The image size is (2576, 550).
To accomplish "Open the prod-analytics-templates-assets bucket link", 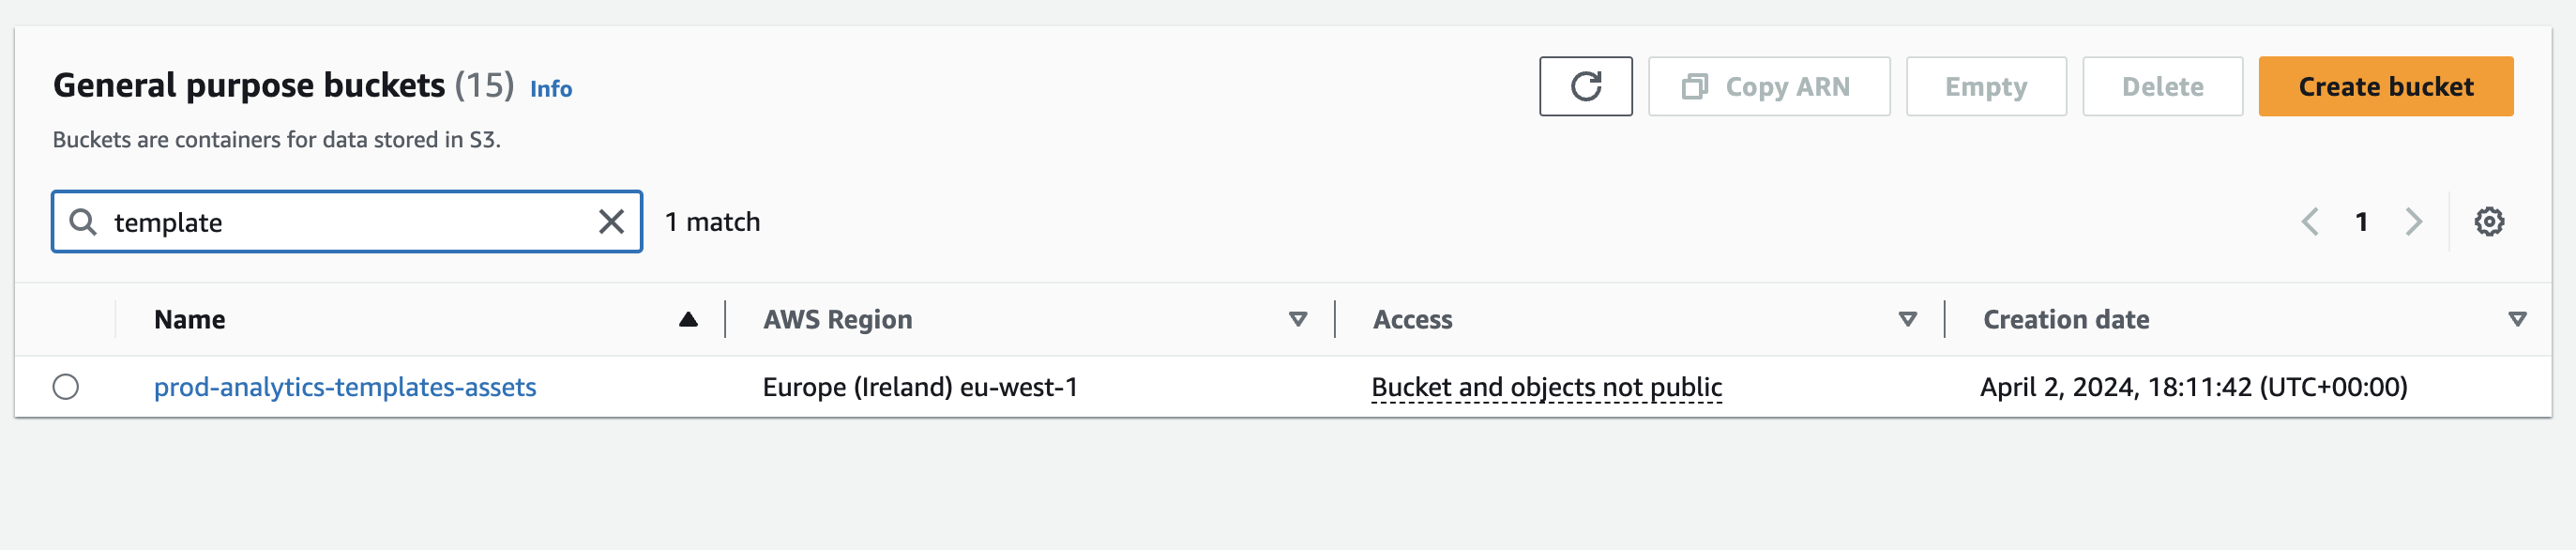I will 345,387.
